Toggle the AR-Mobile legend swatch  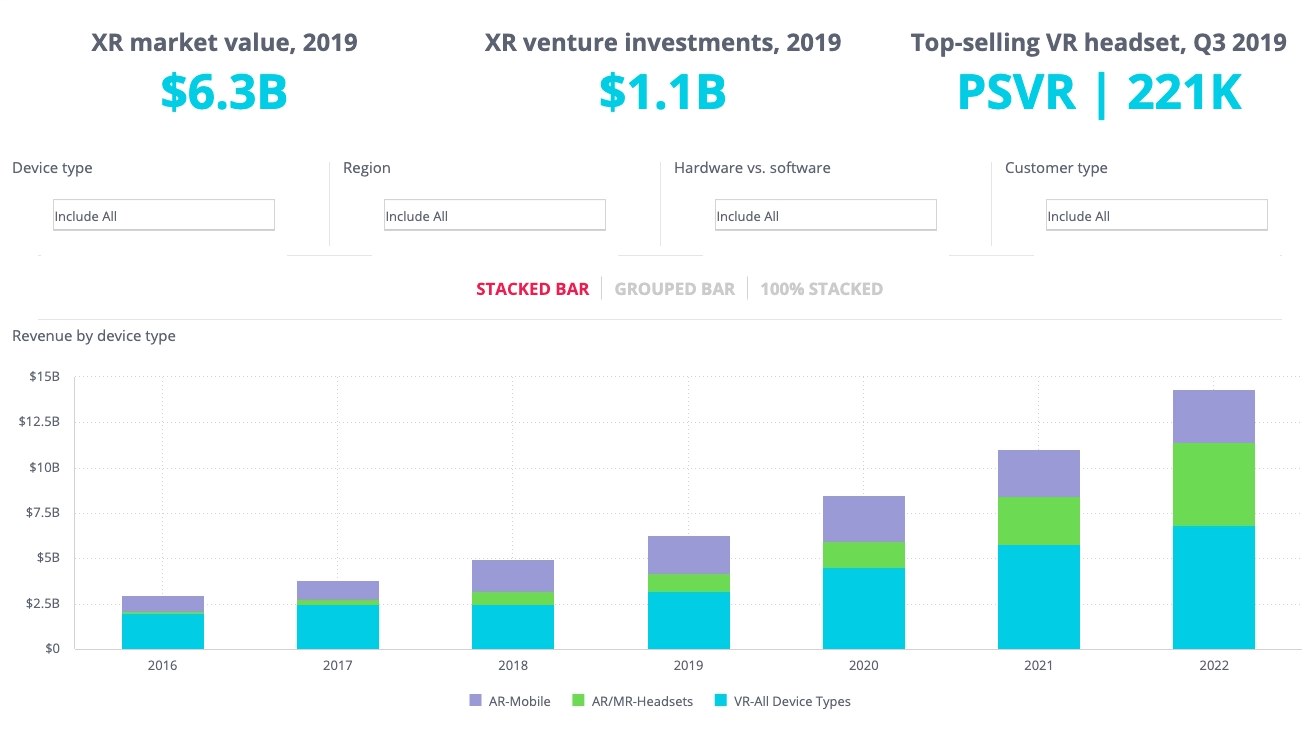pos(475,701)
